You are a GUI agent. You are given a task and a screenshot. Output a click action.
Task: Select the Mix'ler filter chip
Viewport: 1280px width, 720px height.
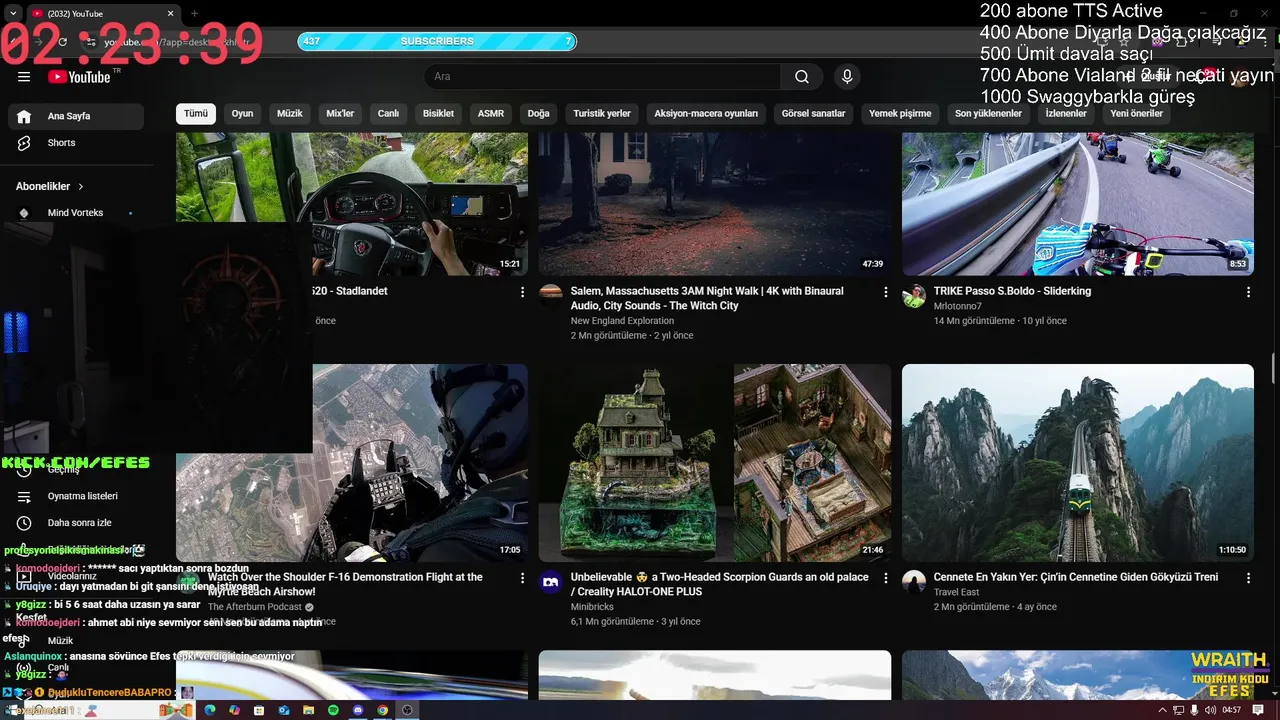click(x=340, y=114)
